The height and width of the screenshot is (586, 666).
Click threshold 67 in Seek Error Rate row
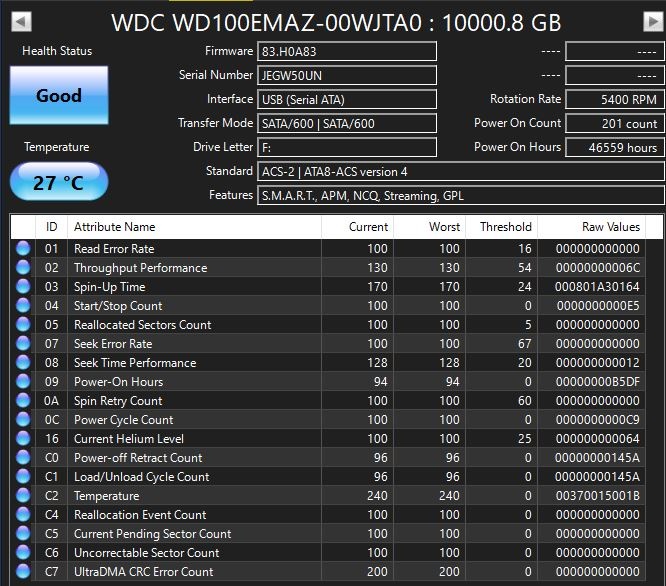coord(525,344)
